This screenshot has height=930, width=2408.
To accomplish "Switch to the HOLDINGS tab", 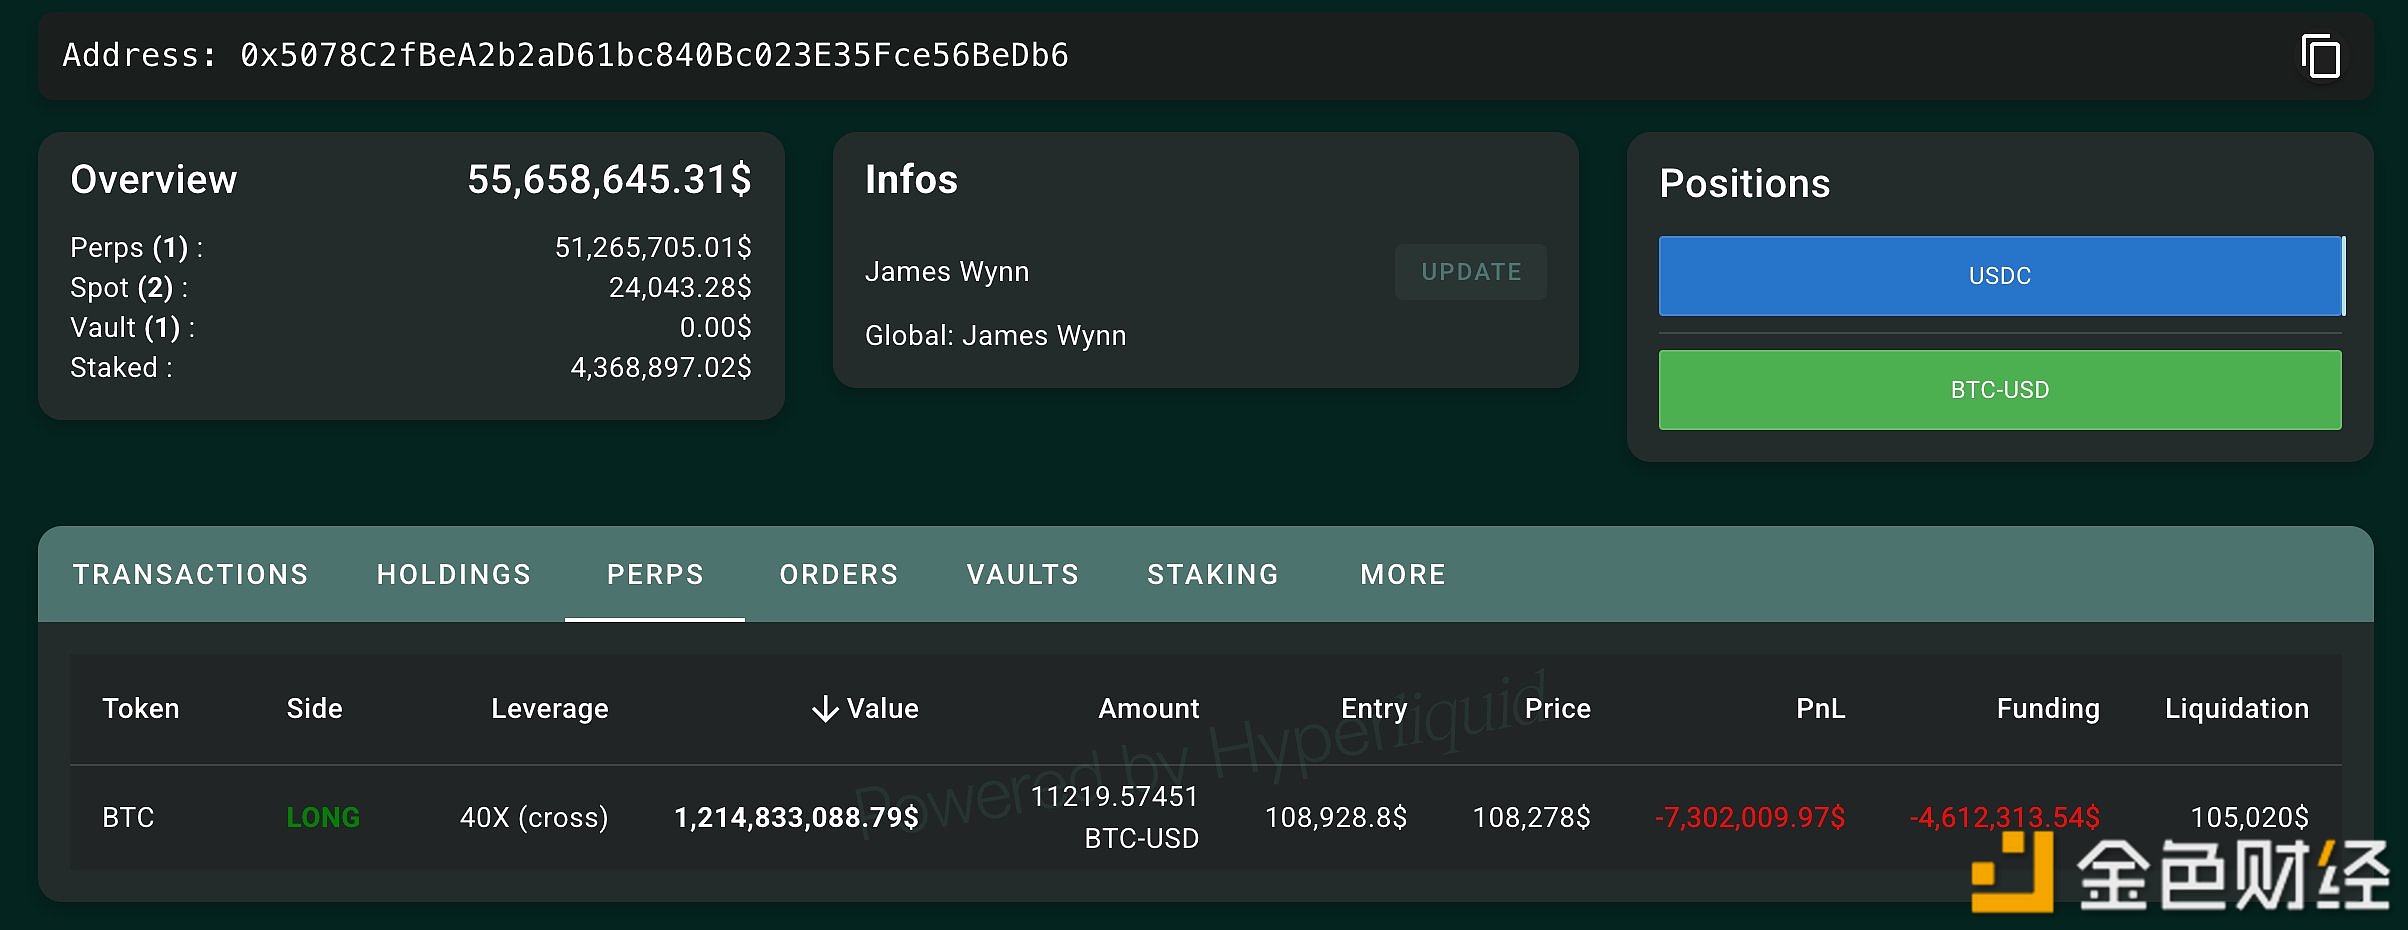I will [x=454, y=574].
